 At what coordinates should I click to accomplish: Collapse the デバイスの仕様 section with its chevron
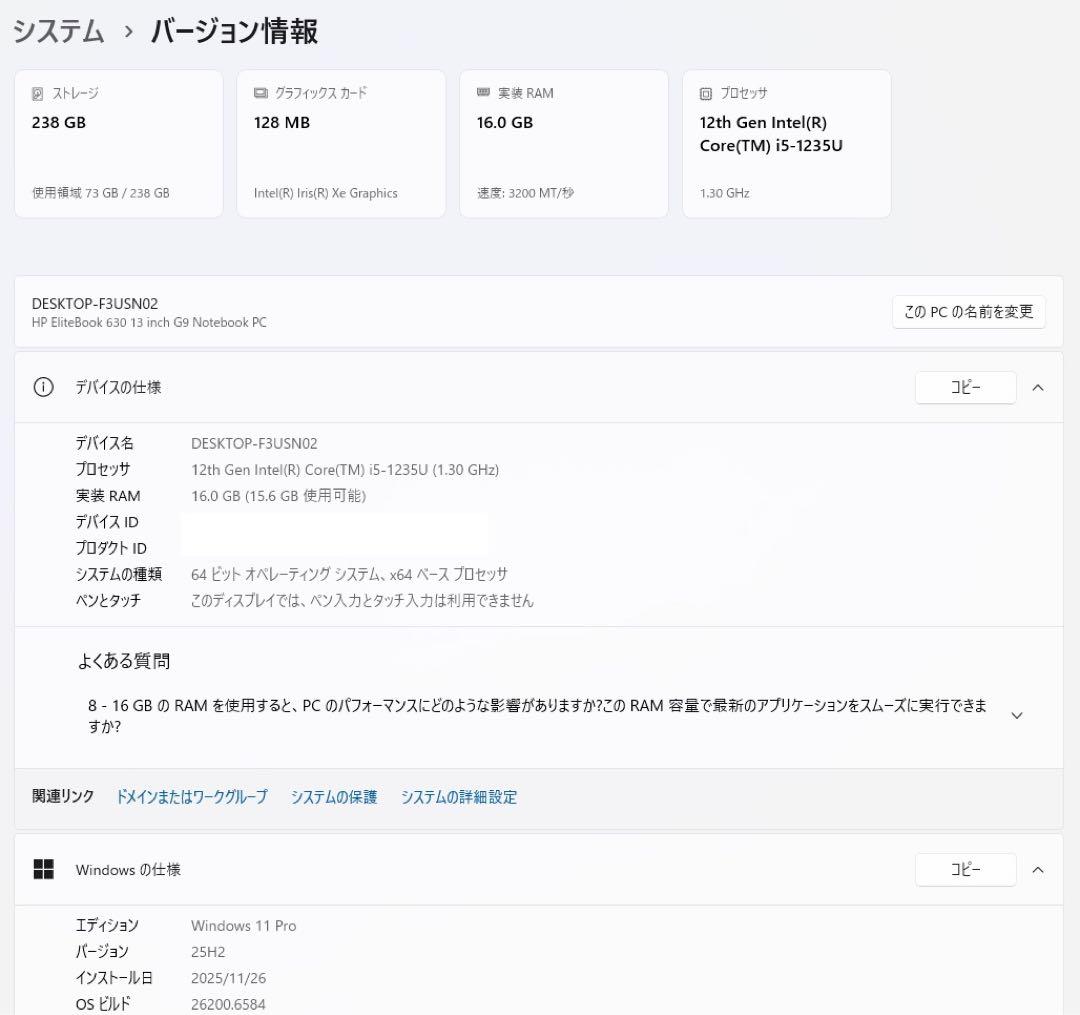(1037, 388)
